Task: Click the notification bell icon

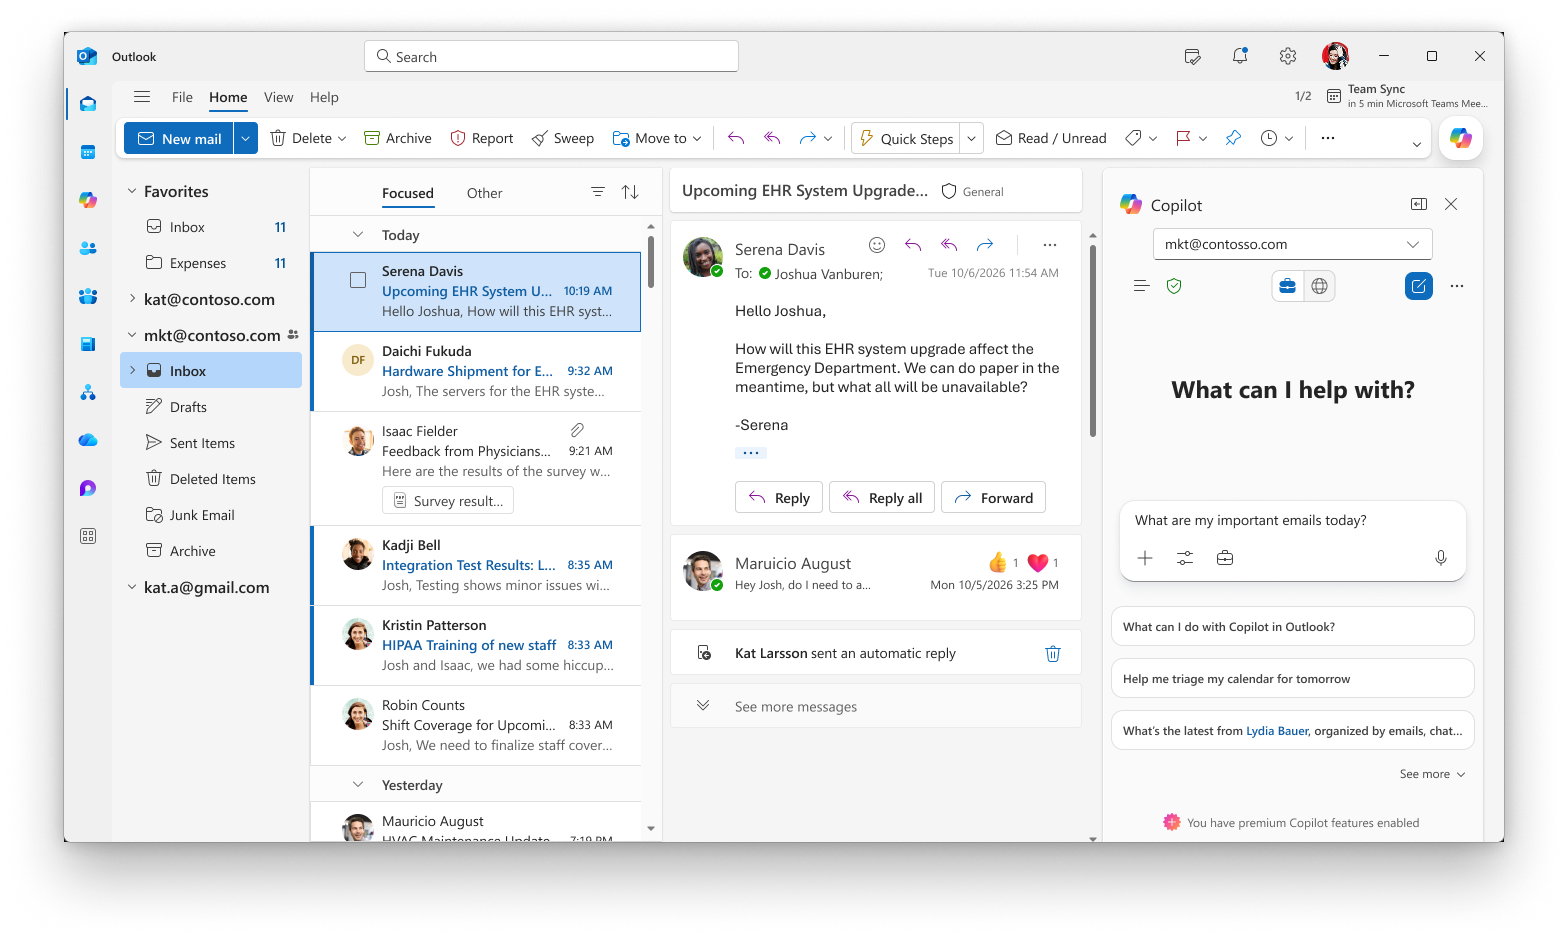Action: pyautogui.click(x=1240, y=56)
